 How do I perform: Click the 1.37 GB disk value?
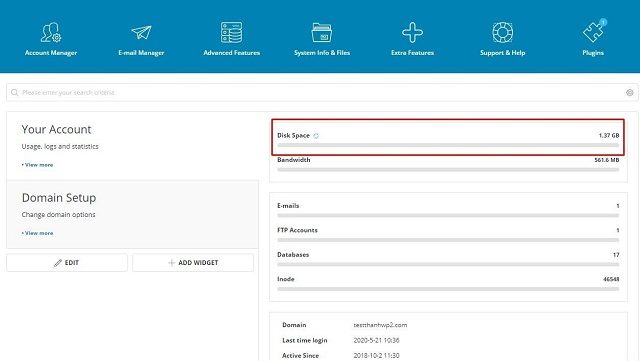pos(609,135)
